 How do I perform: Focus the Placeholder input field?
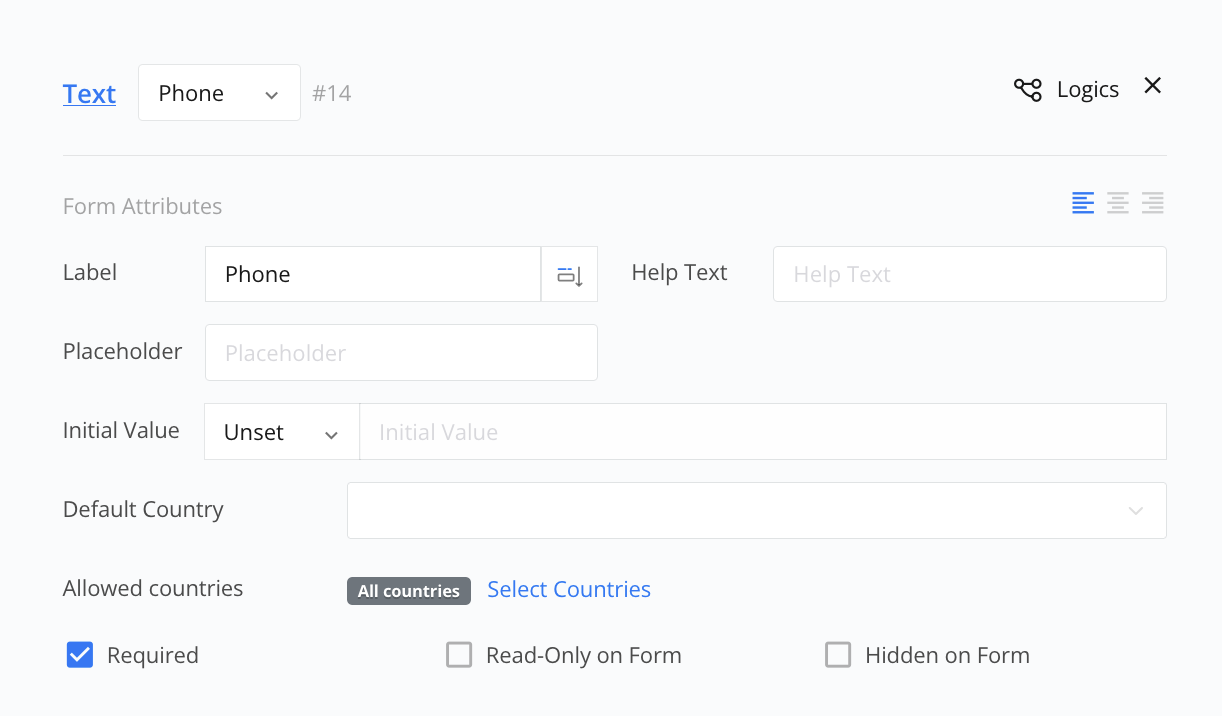(401, 353)
